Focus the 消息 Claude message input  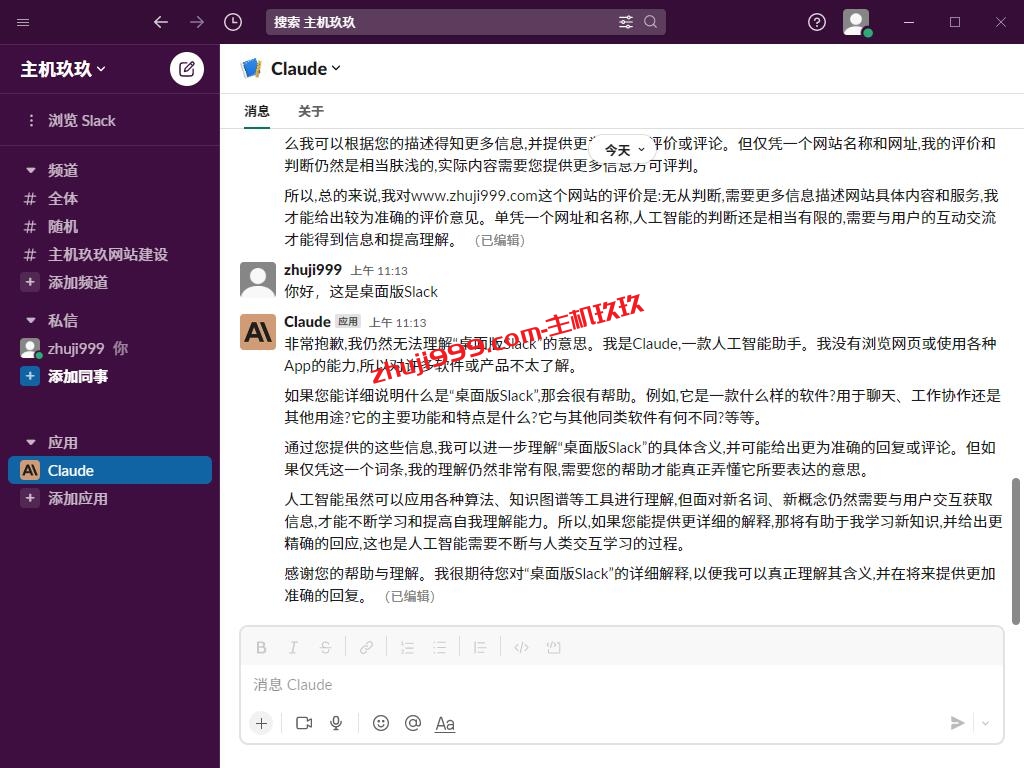click(x=622, y=684)
